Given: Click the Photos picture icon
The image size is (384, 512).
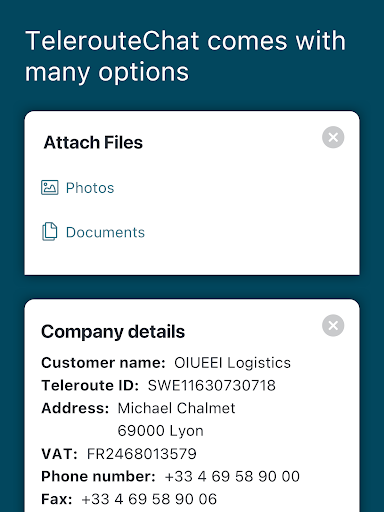Looking at the screenshot, I should pyautogui.click(x=50, y=187).
